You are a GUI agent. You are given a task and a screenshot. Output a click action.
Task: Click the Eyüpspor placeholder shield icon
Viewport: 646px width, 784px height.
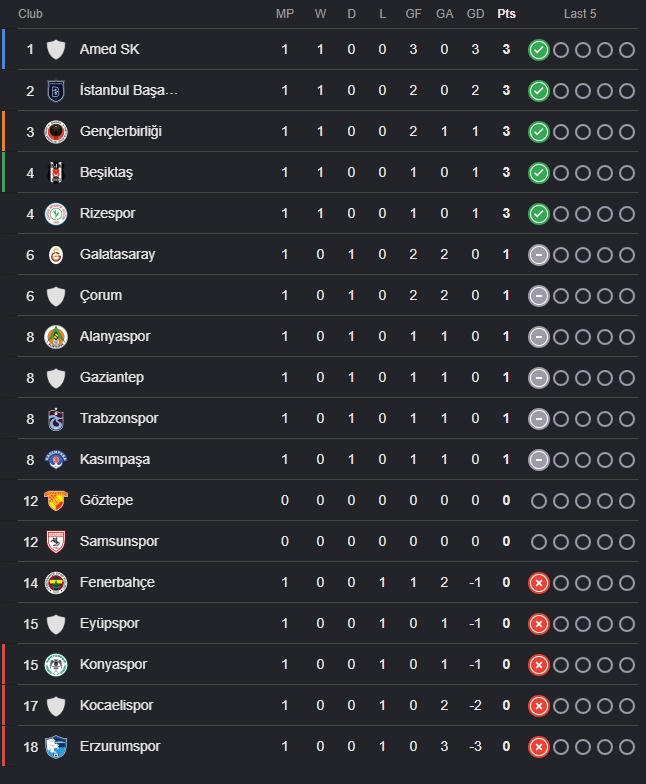tap(56, 624)
